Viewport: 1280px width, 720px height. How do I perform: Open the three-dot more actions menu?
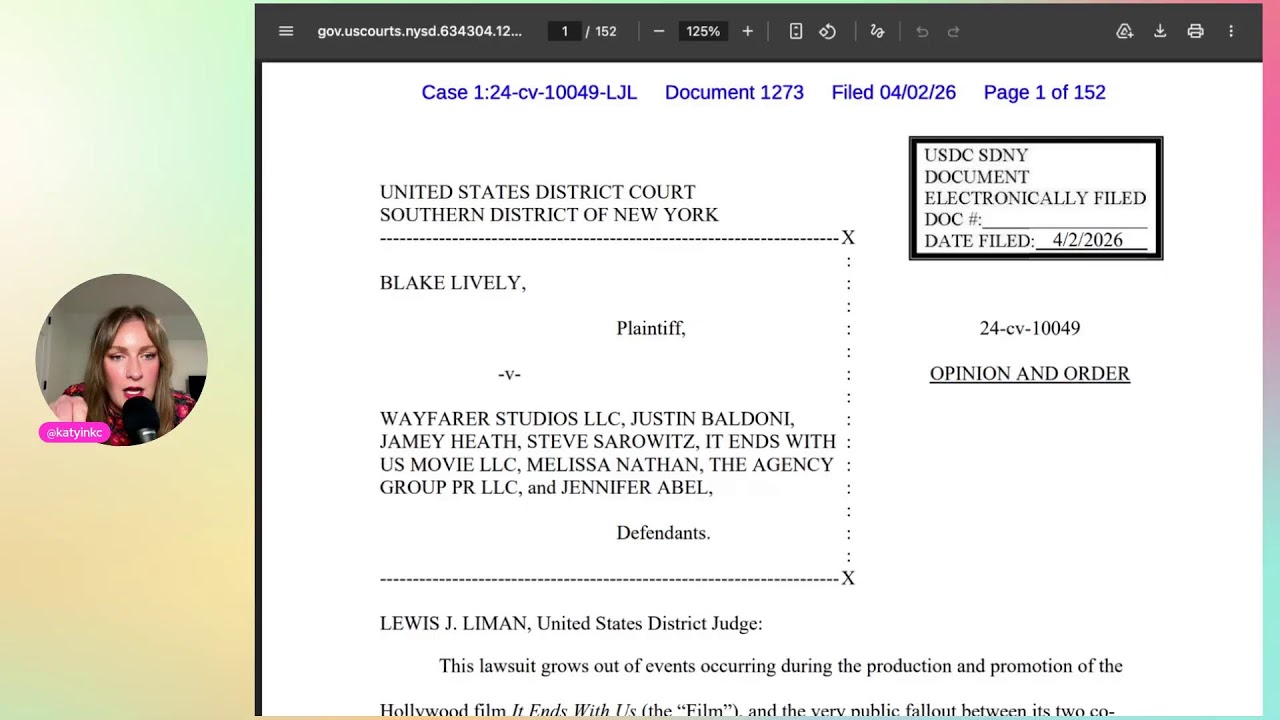click(x=1231, y=31)
